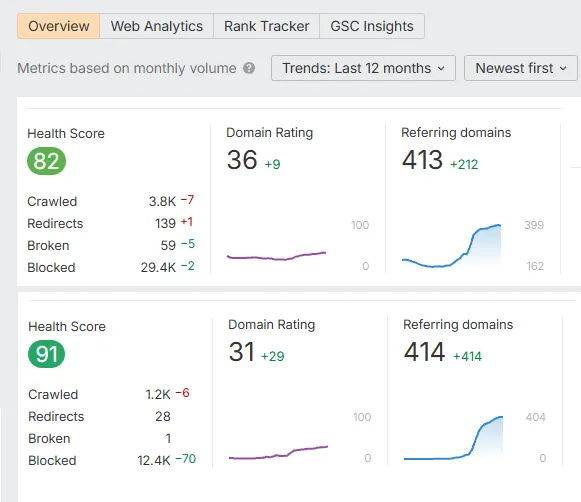Click the -70 Blocked change value

[186, 459]
